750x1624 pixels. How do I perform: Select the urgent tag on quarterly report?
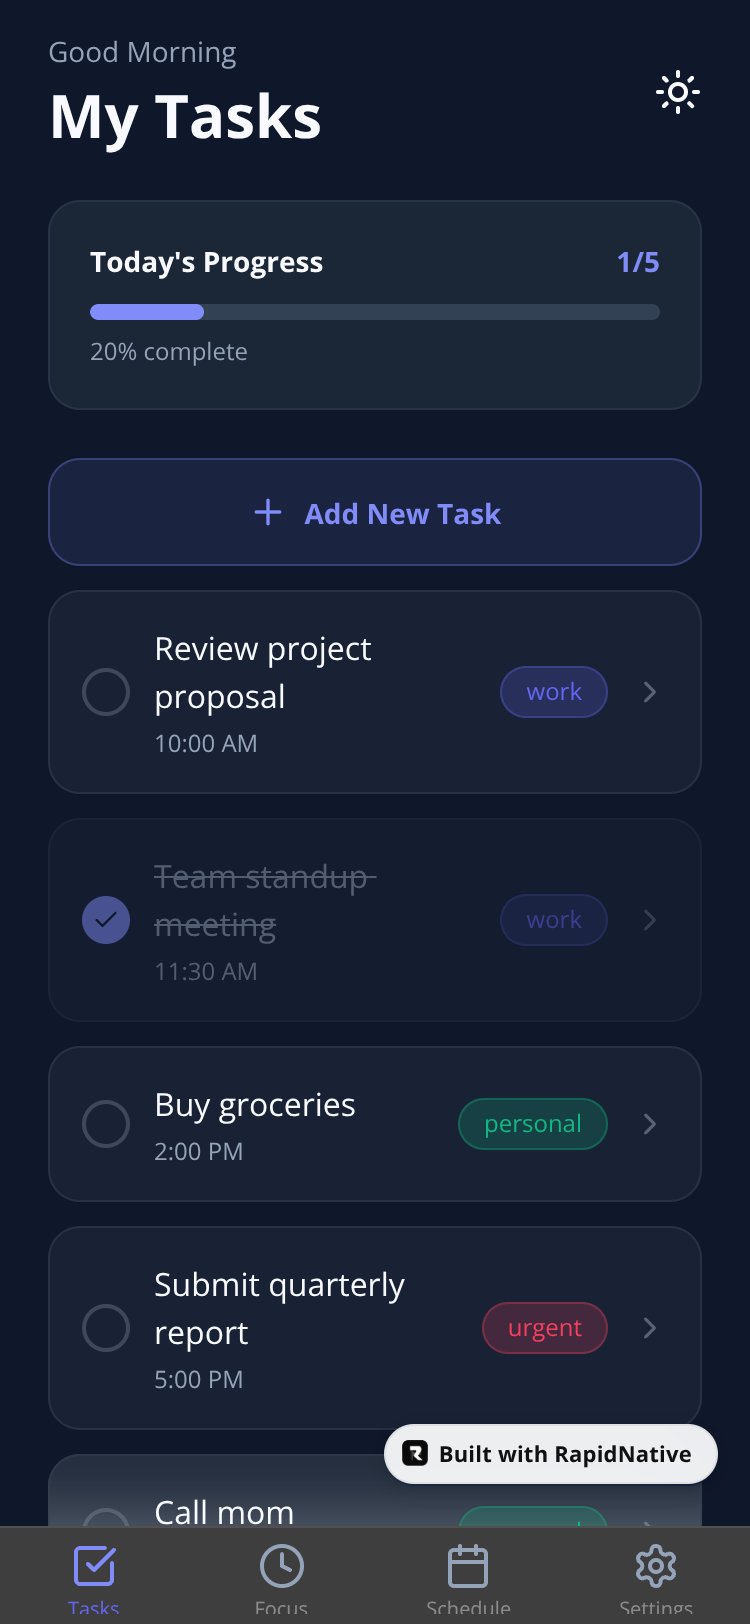(545, 1328)
